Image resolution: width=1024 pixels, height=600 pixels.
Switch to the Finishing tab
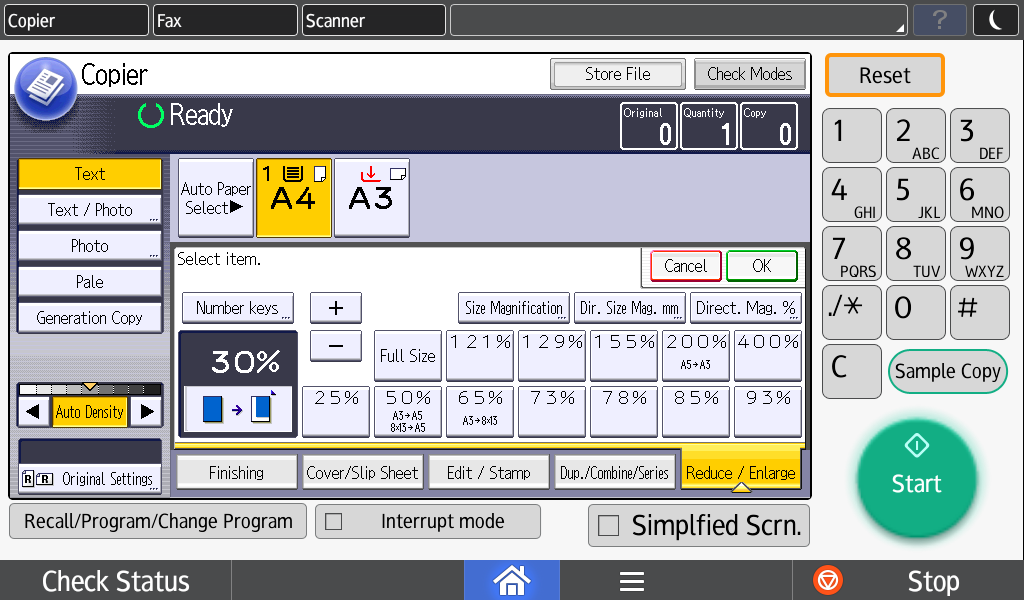tap(236, 473)
